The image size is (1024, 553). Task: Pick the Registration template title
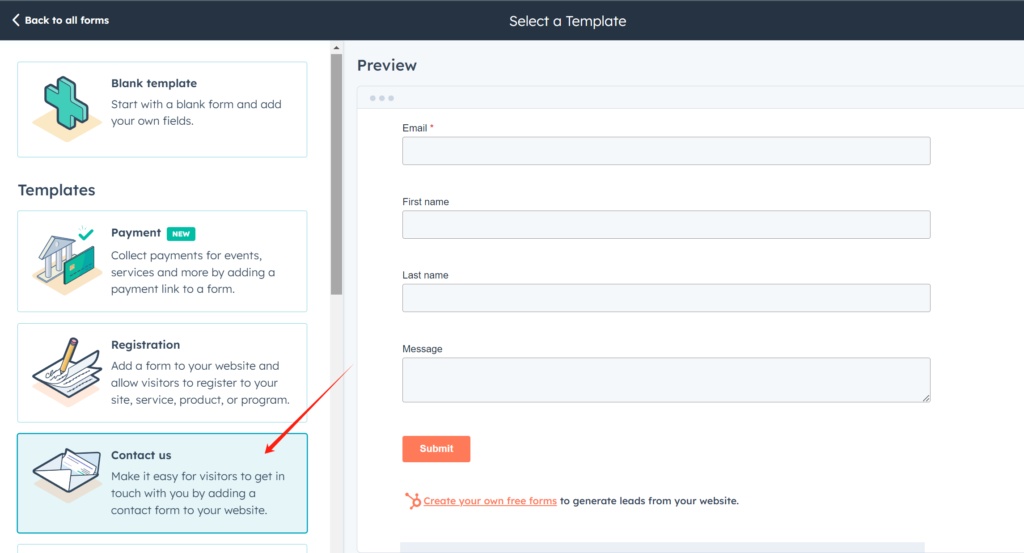(146, 345)
